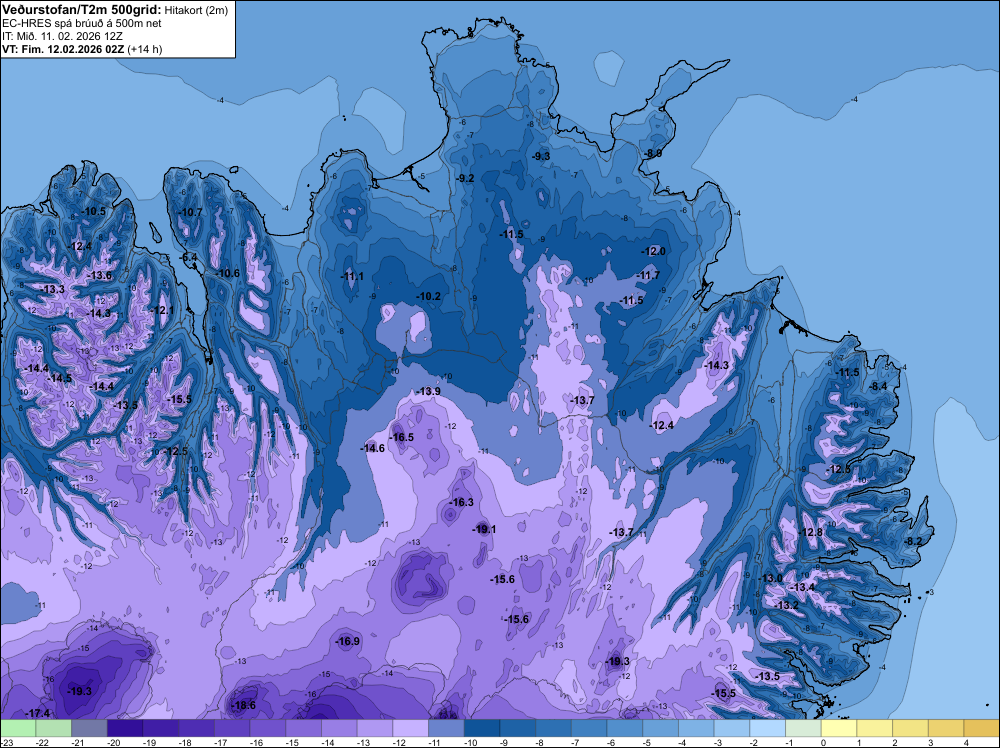Click the -16.5 temperature label

coord(402,437)
